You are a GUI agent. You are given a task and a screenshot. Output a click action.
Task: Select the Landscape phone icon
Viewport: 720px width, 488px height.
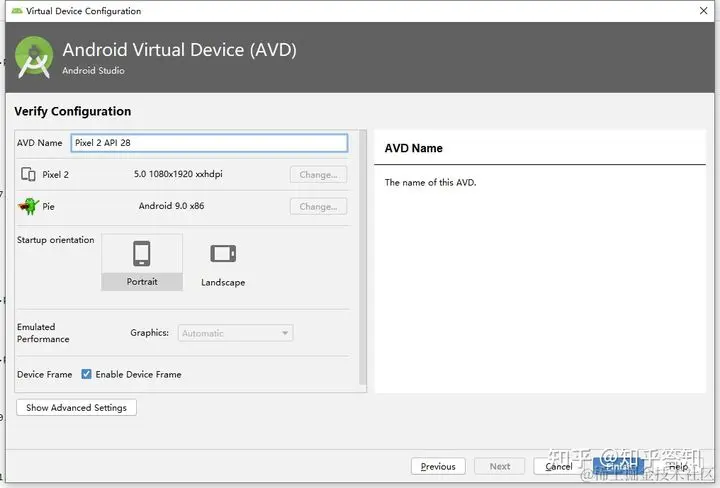(223, 253)
